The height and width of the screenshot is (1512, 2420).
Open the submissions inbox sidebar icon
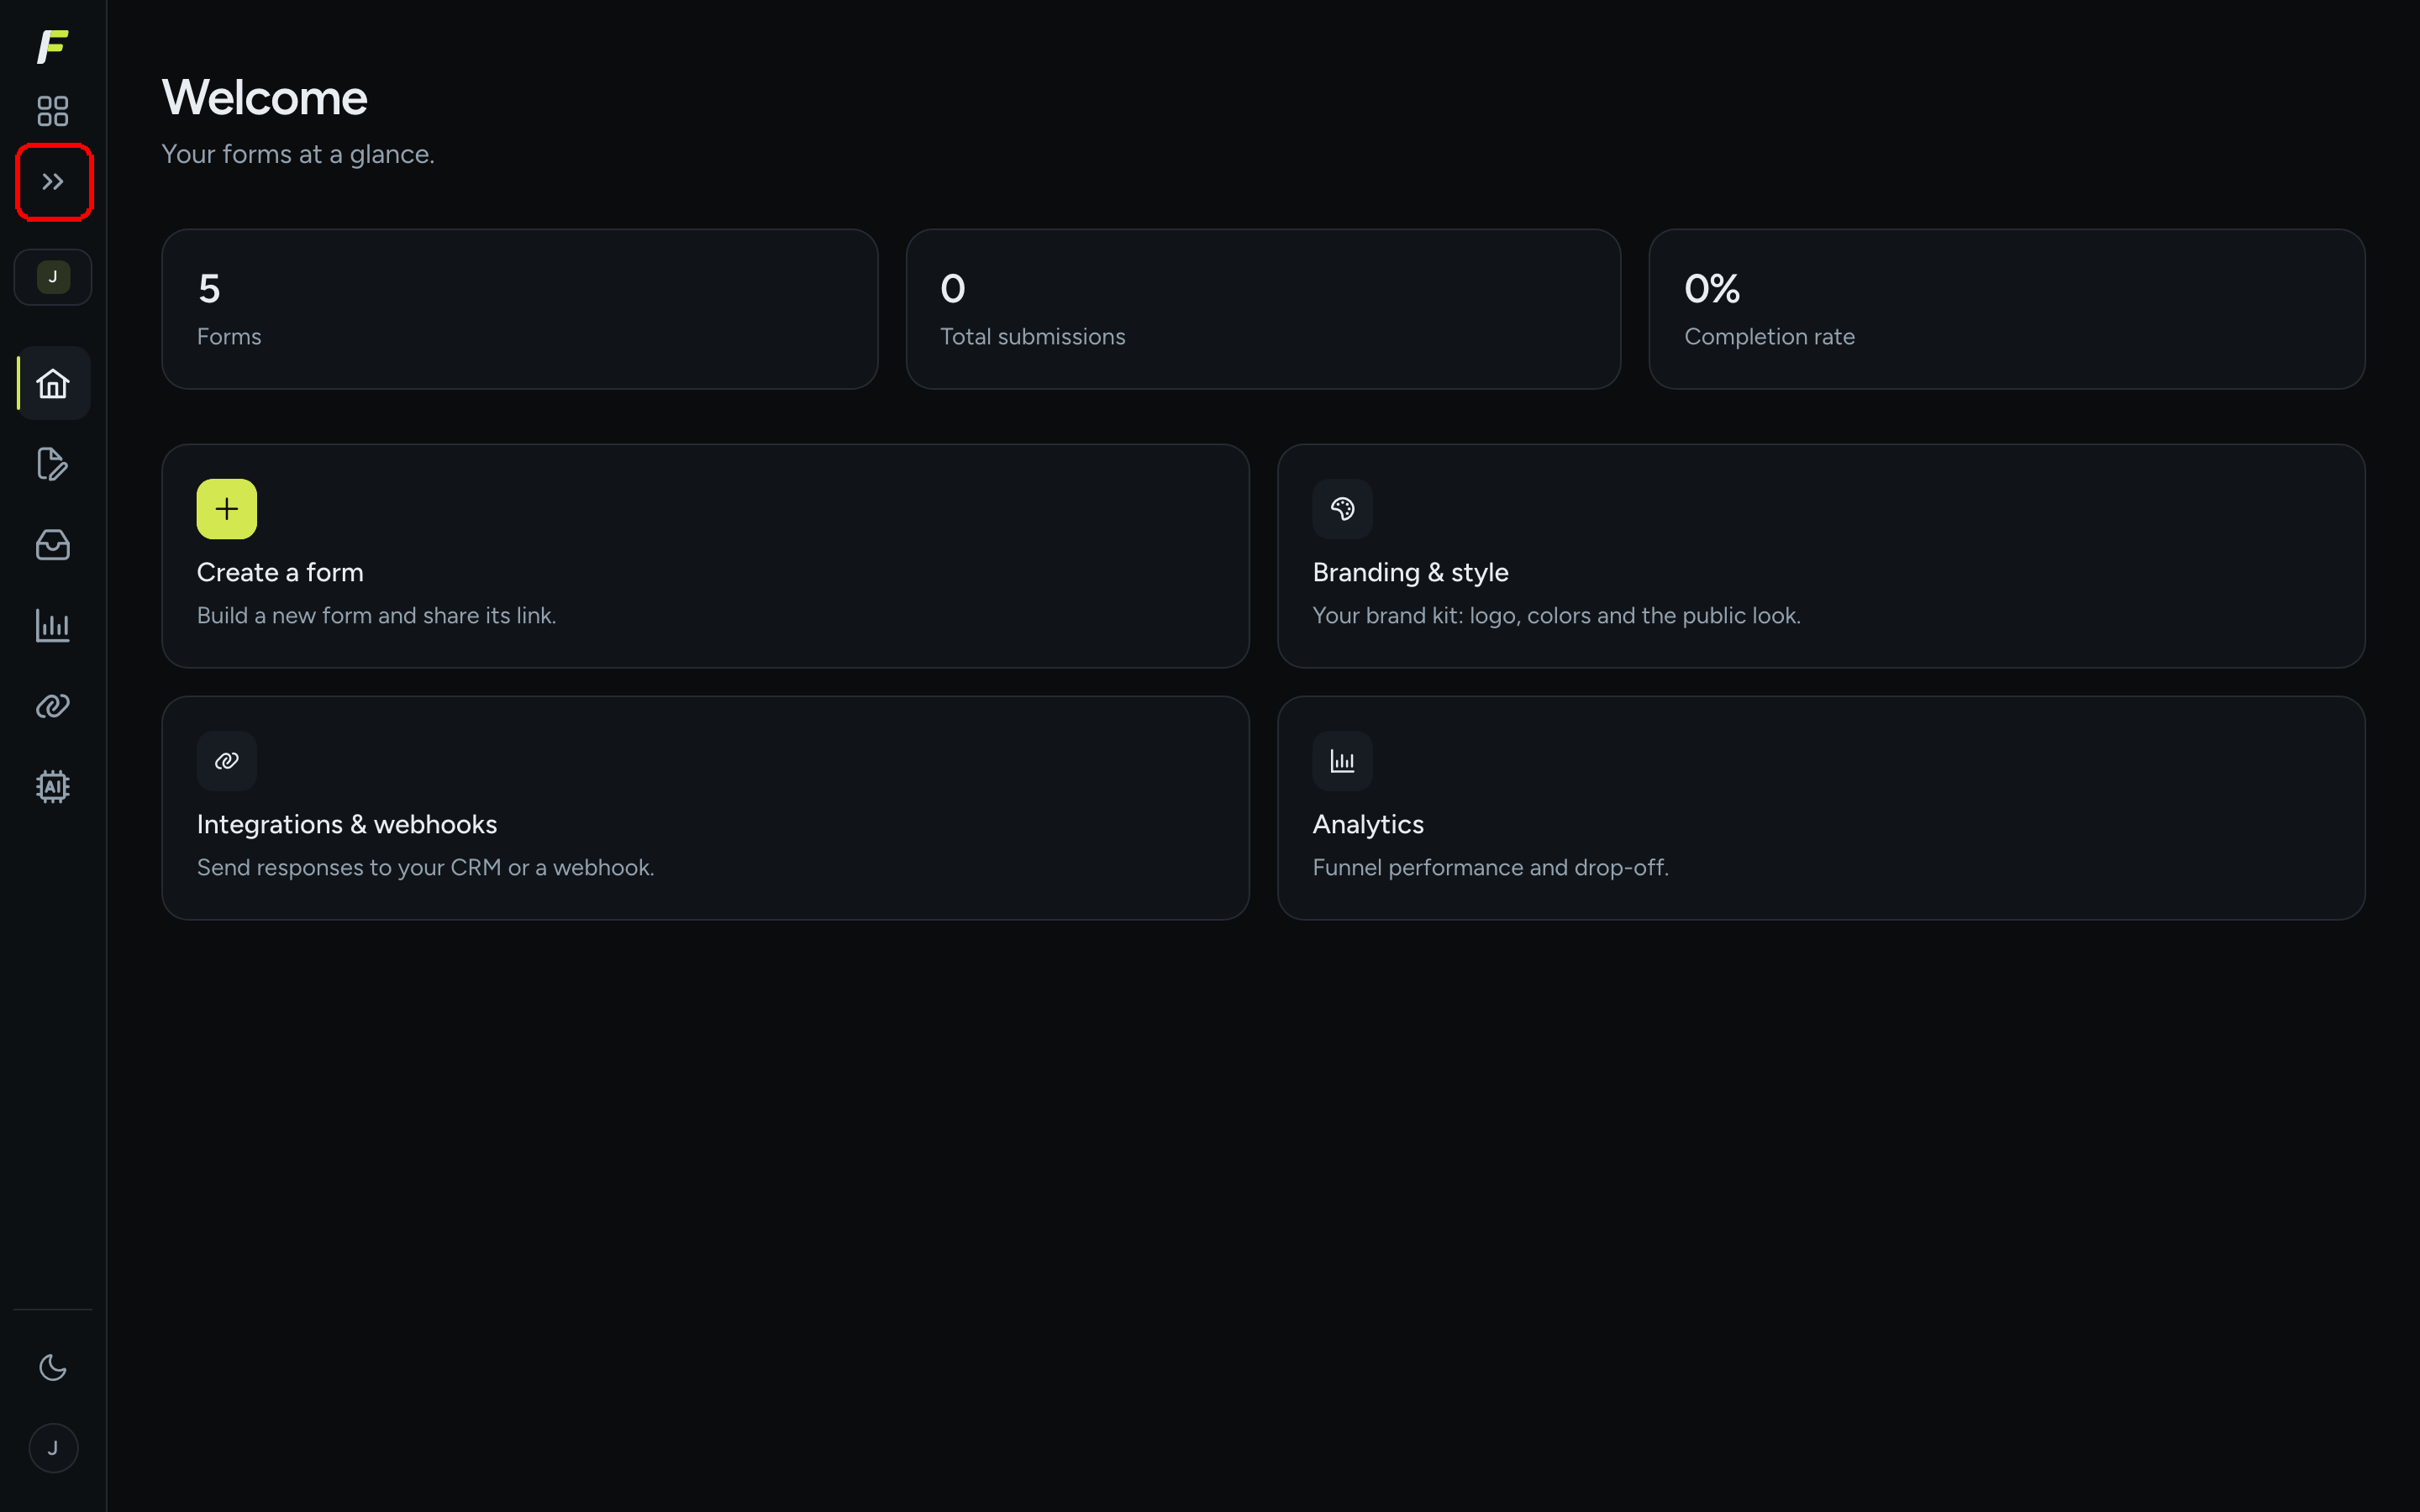coord(53,545)
